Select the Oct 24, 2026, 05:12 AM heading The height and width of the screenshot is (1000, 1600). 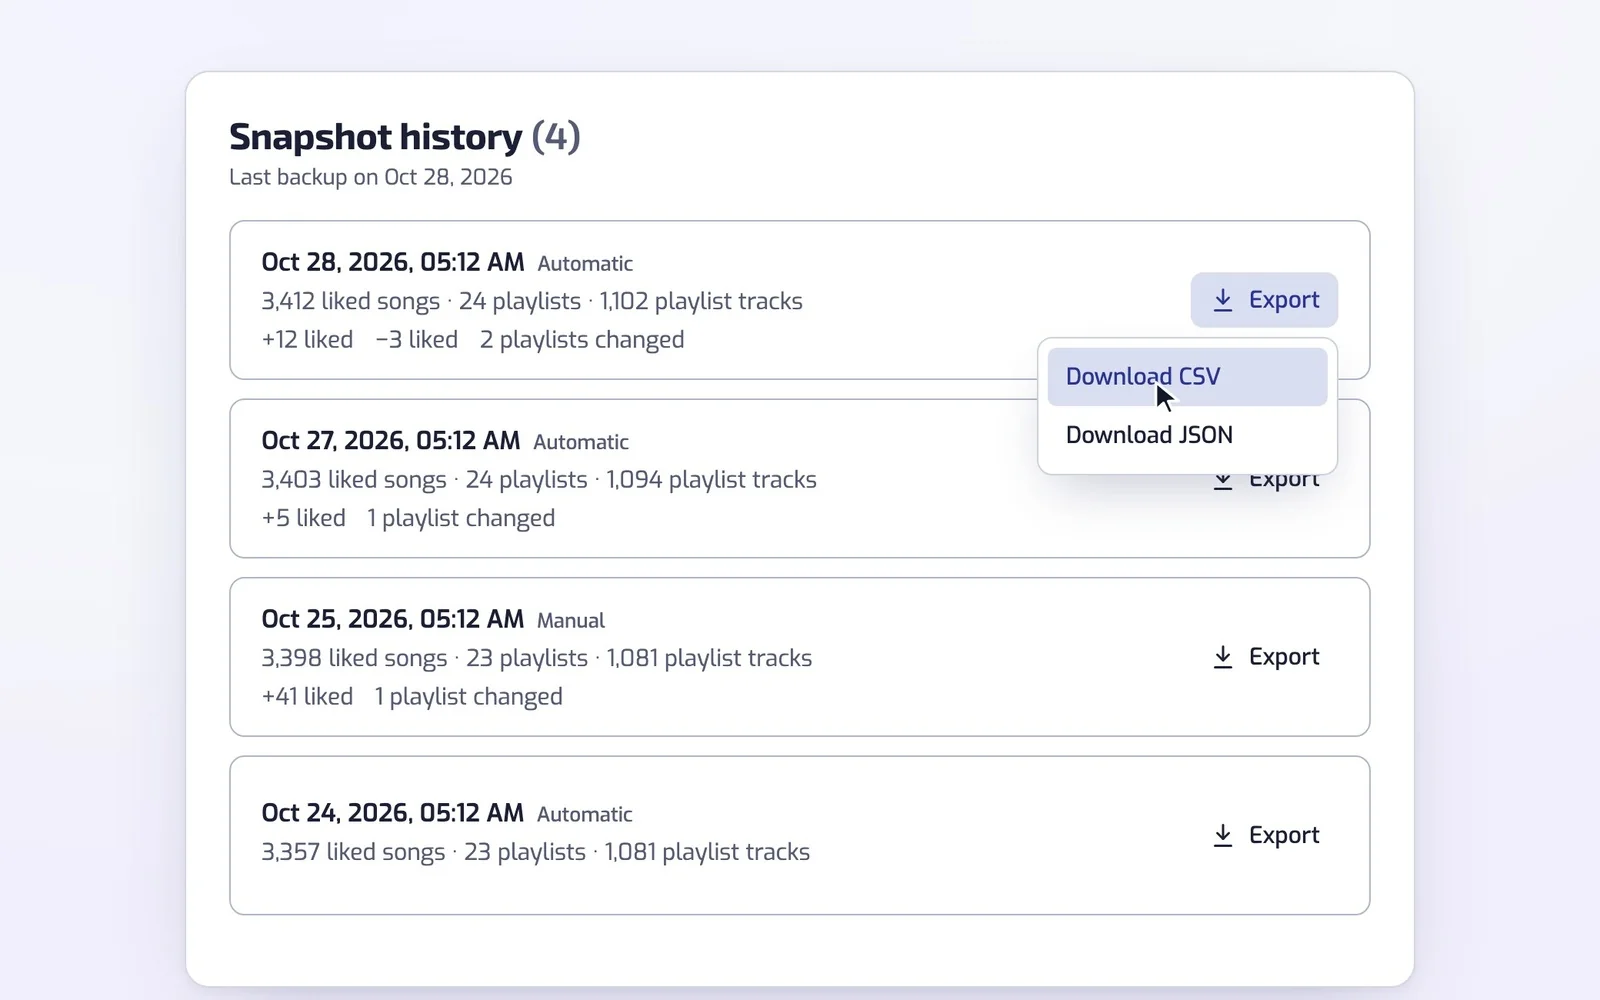pos(393,813)
